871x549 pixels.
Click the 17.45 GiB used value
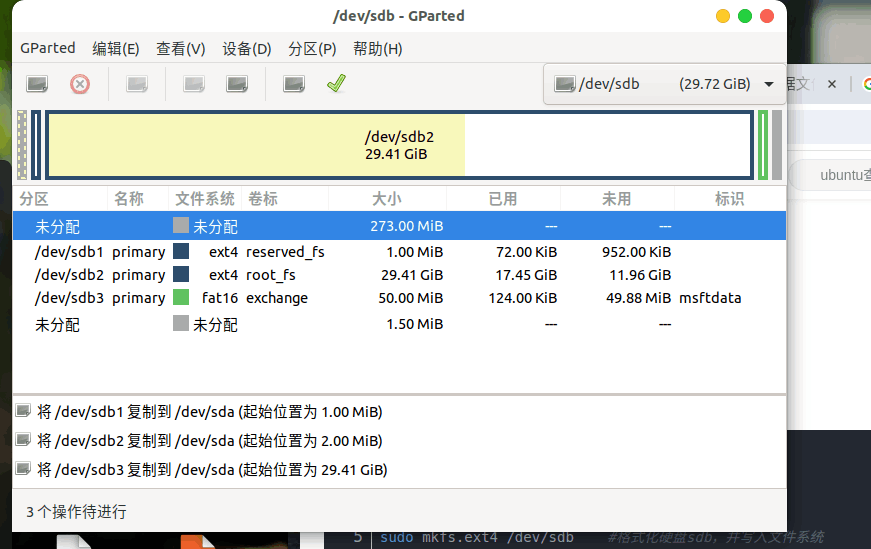[526, 275]
